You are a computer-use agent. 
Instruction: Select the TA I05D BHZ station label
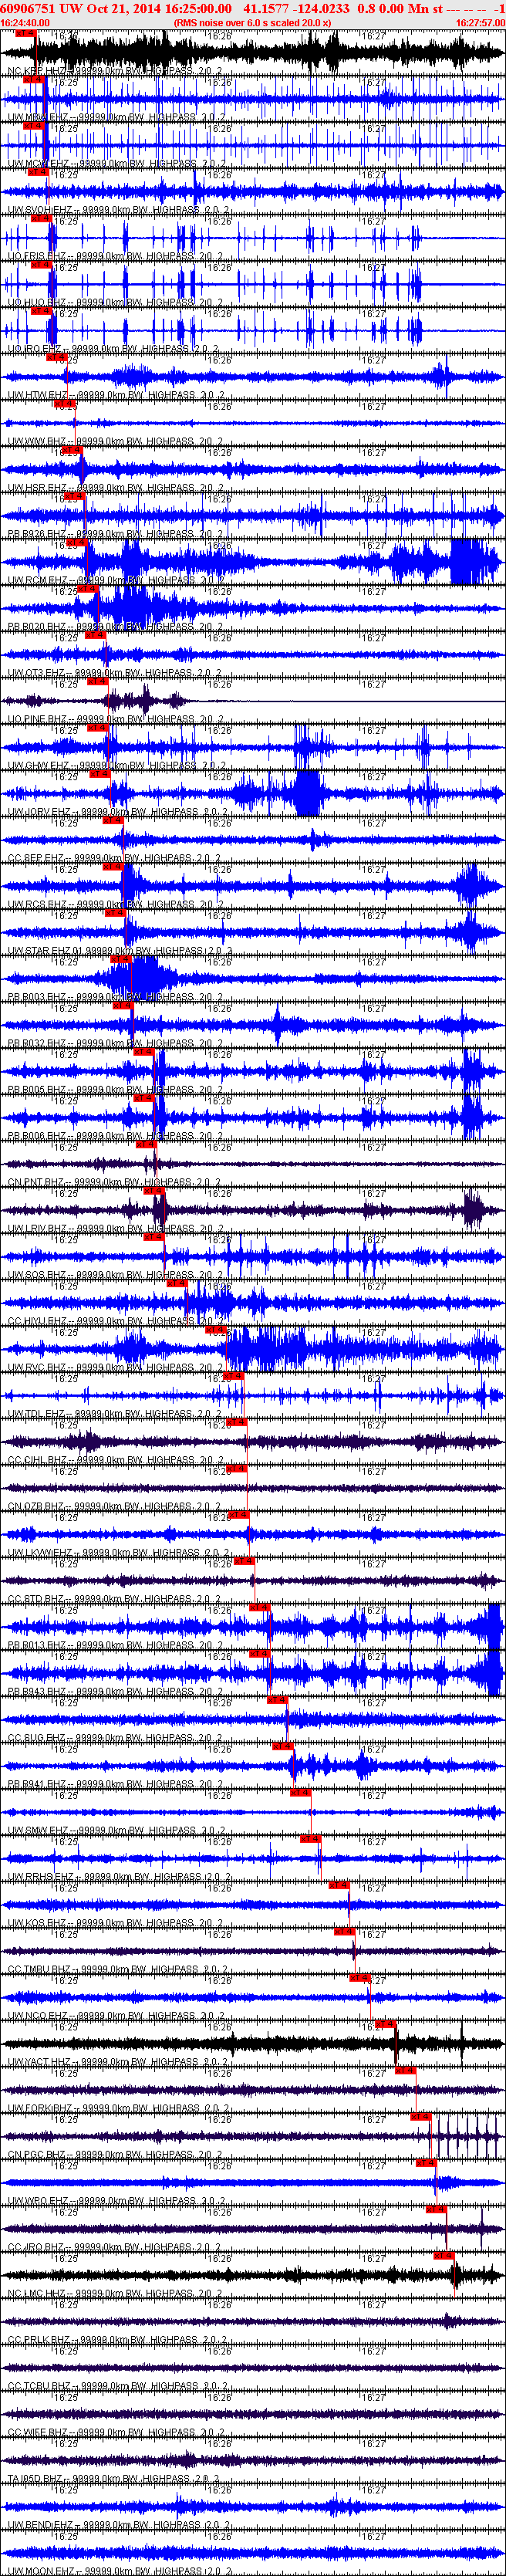pos(116,2479)
